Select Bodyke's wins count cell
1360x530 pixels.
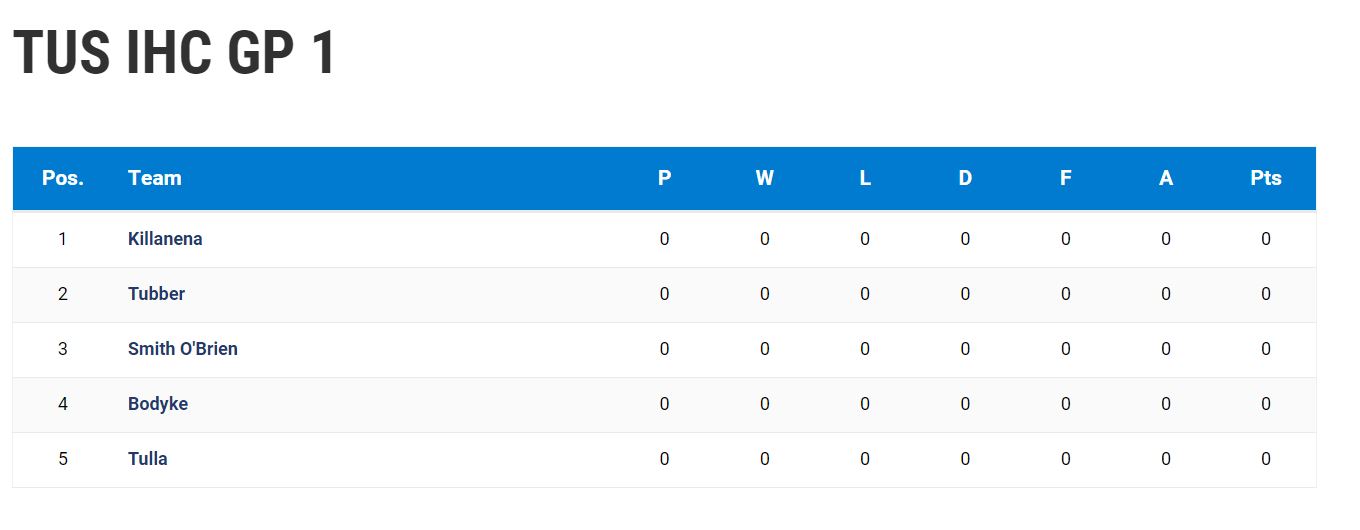764,404
